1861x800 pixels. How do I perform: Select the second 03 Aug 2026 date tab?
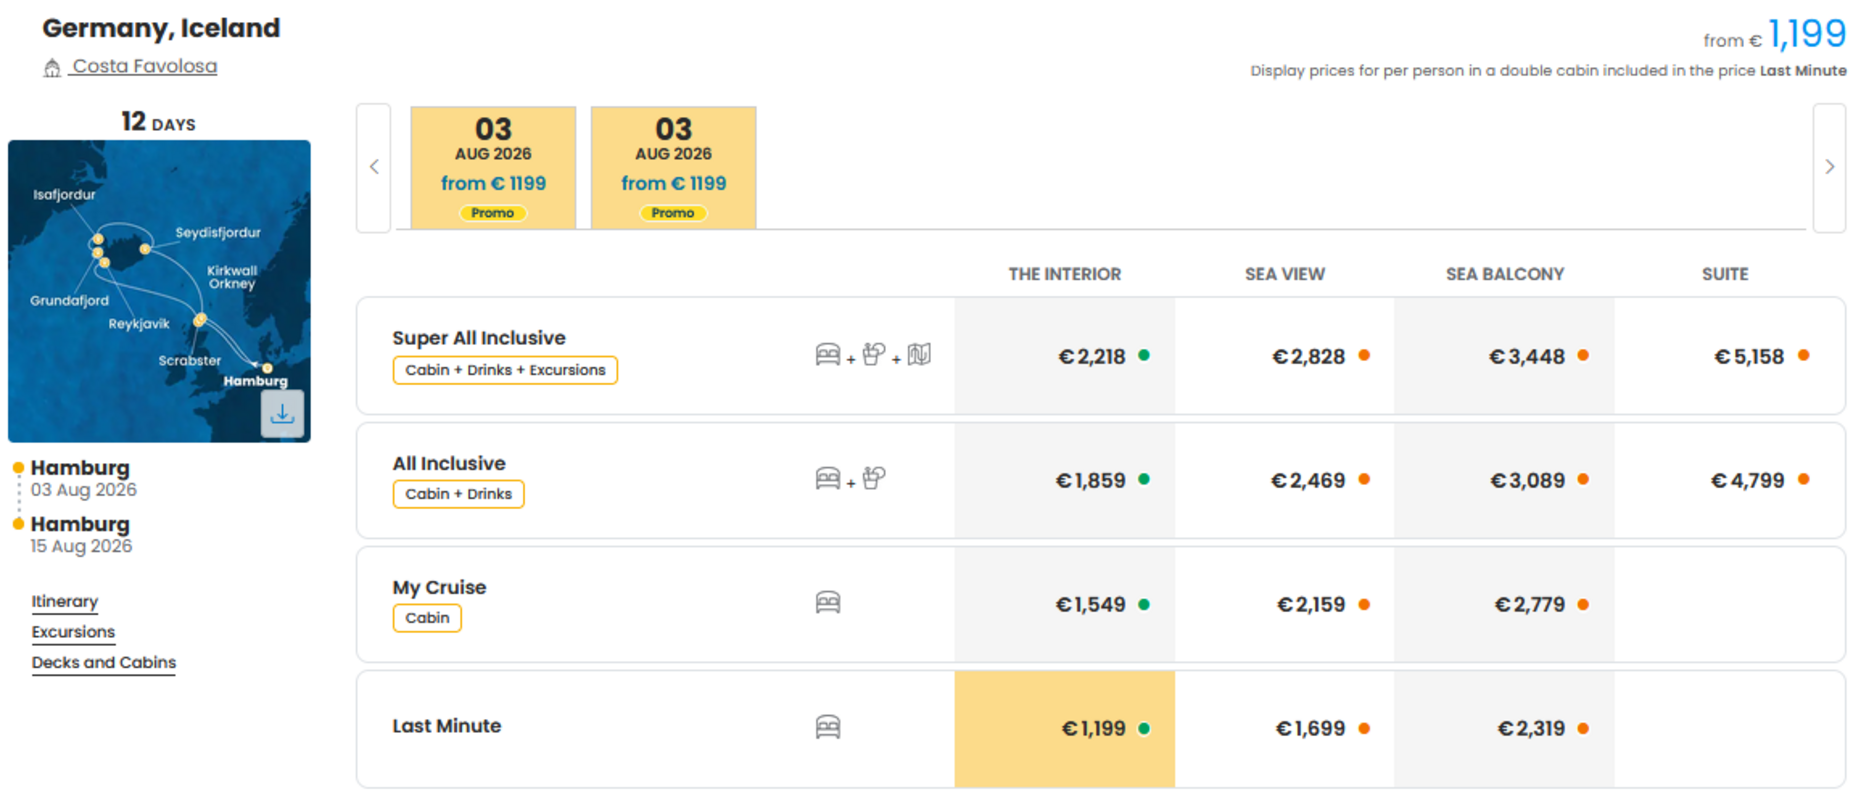tap(673, 168)
